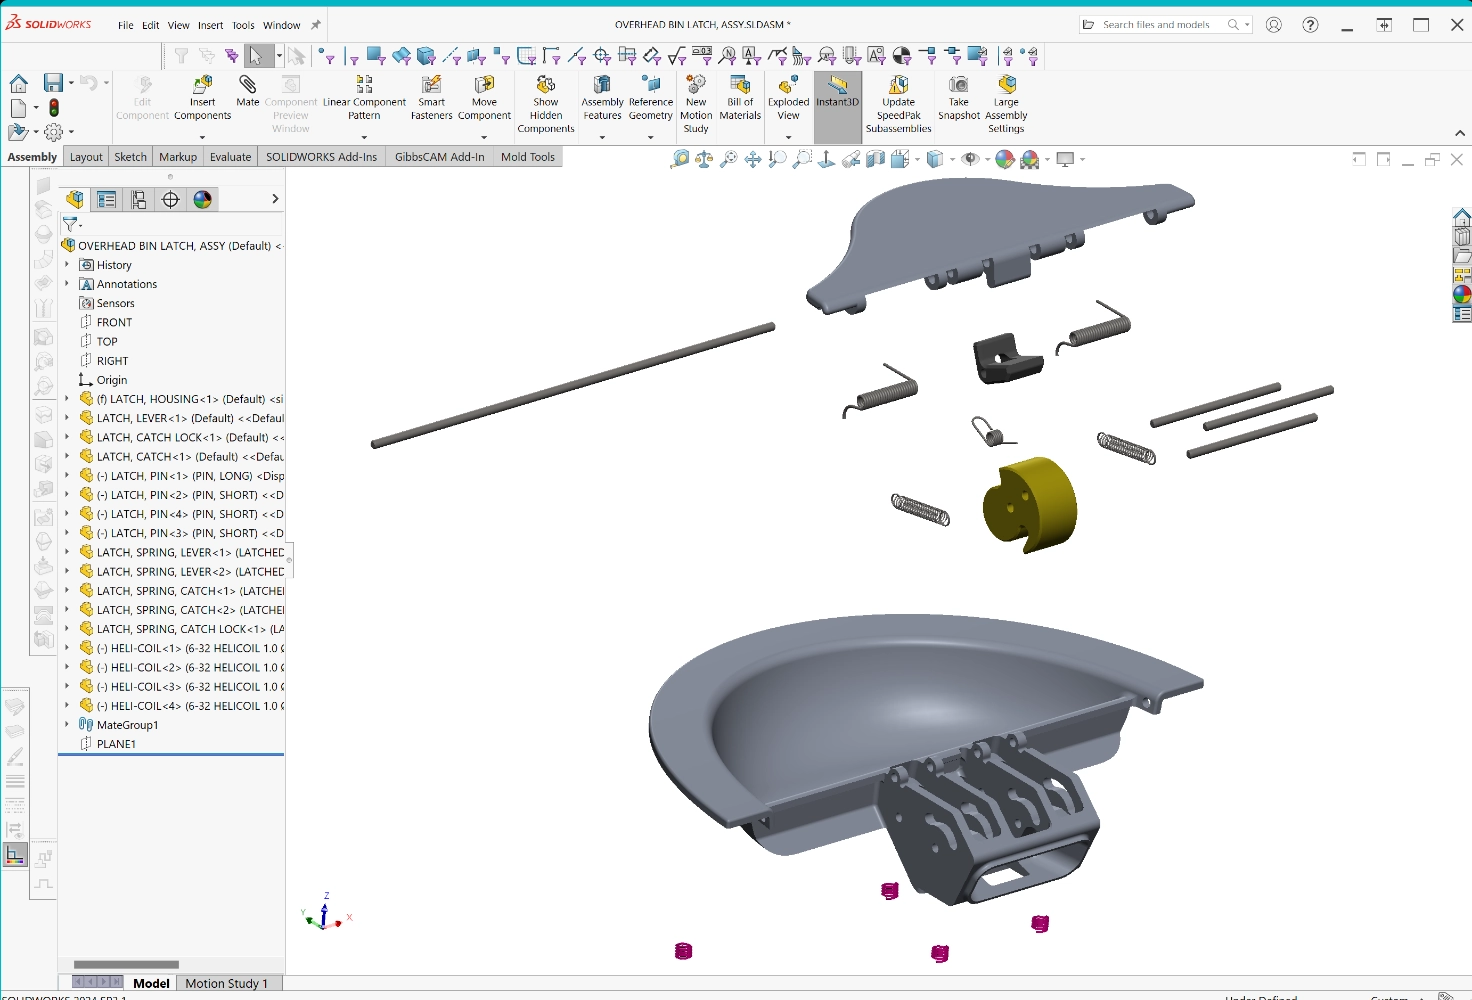Open the Linear Component Pattern dropdown arrow

coord(364,137)
